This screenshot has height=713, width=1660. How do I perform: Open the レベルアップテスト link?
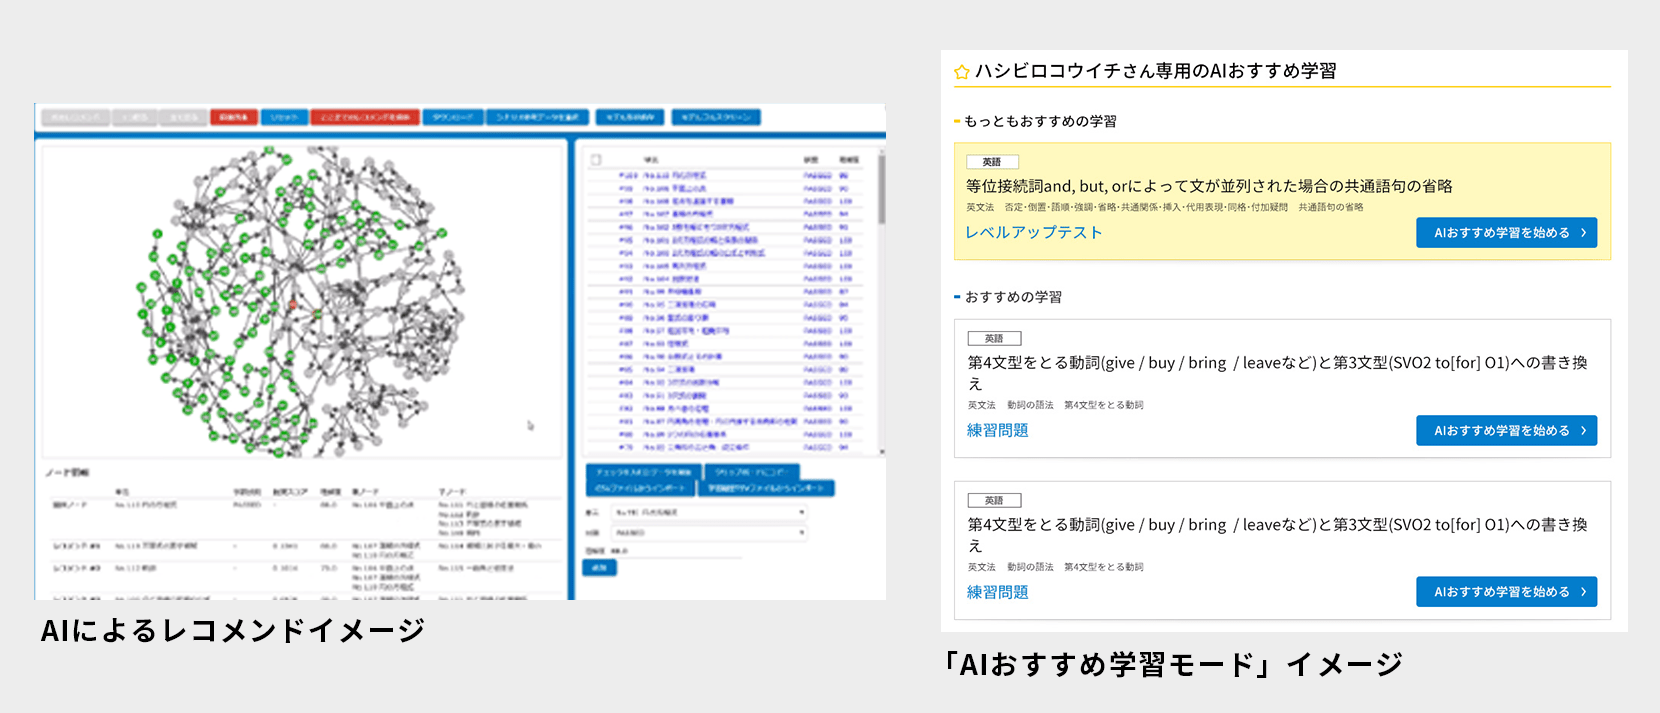click(x=1033, y=232)
